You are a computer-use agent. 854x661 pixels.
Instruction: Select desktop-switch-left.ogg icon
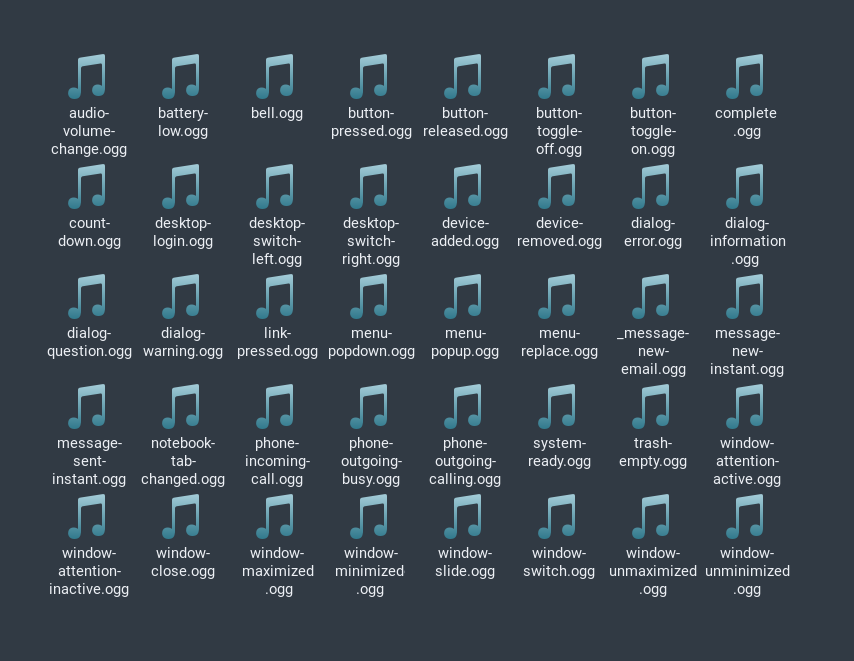(x=276, y=186)
